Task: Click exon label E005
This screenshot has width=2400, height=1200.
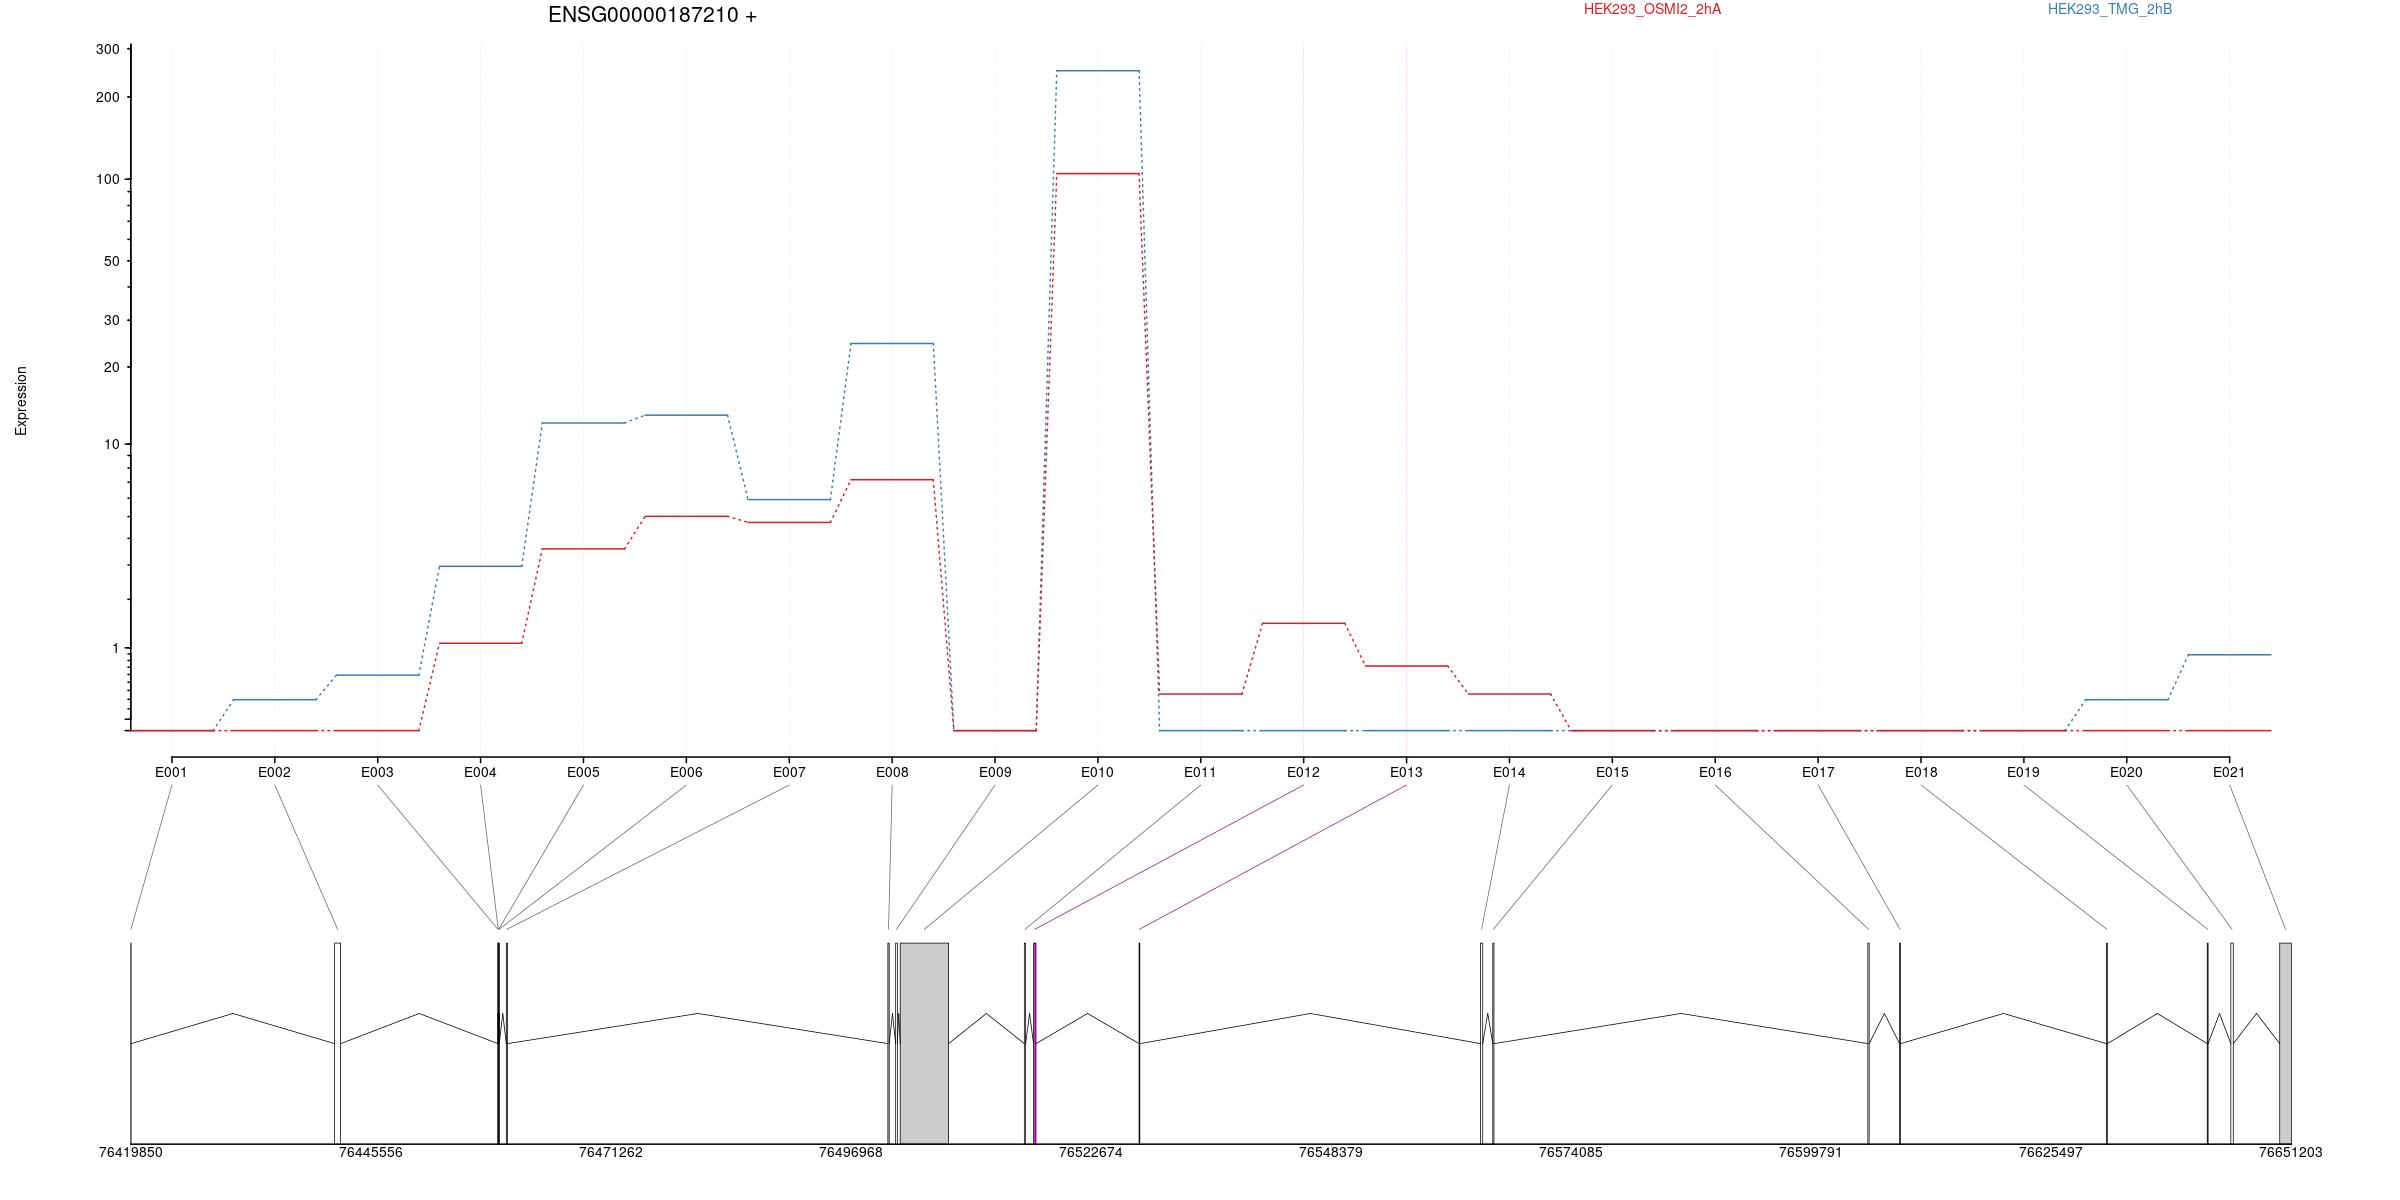Action: (x=583, y=772)
